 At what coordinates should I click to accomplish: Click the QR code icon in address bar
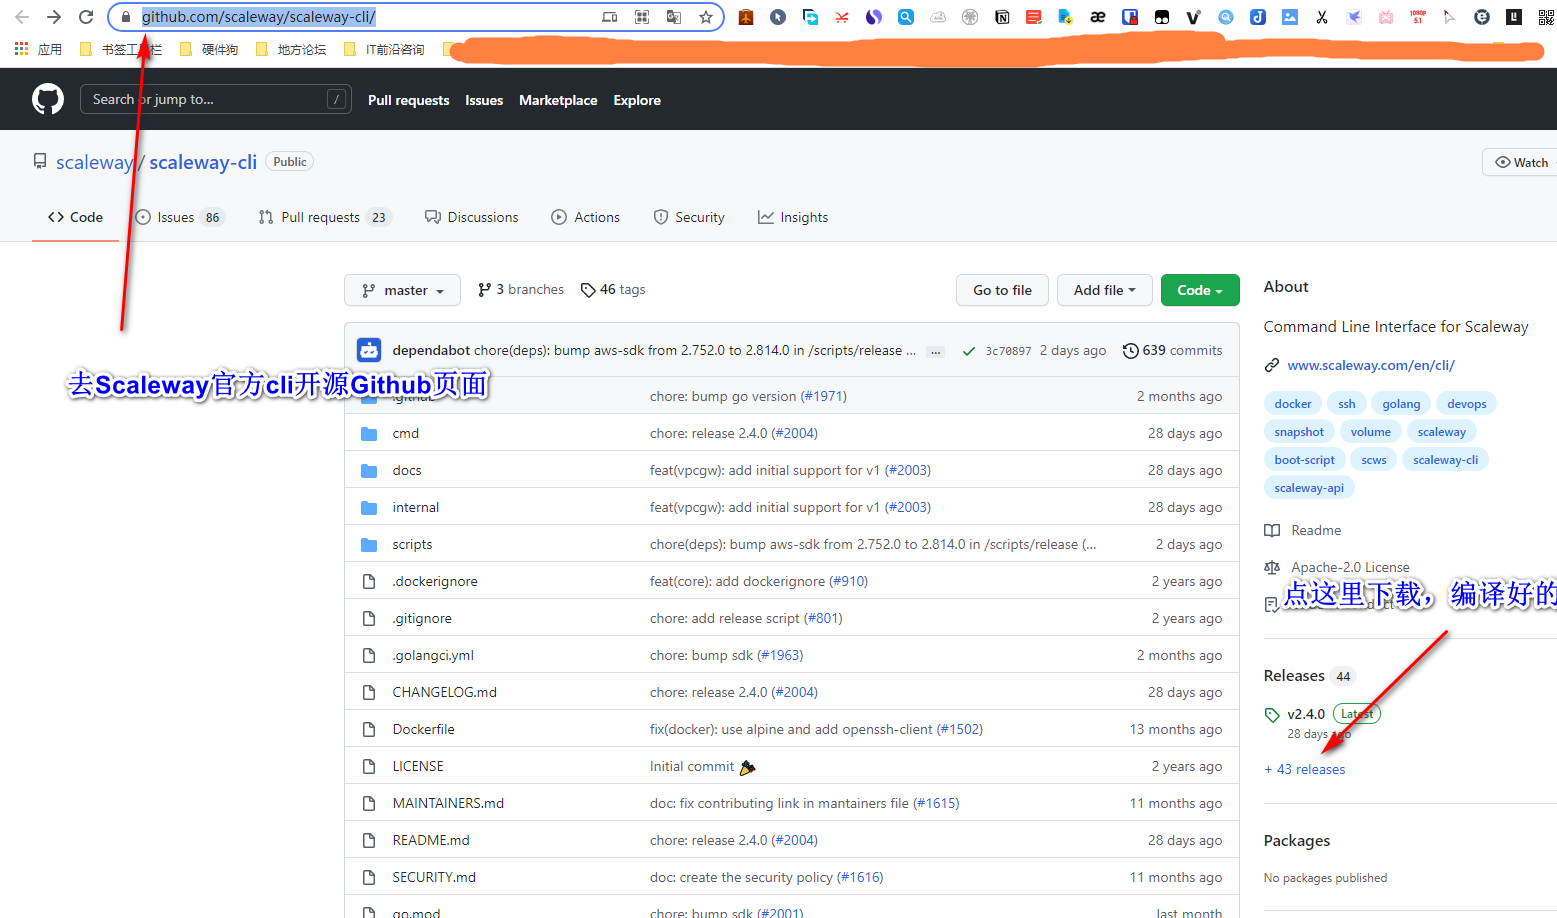pos(642,17)
